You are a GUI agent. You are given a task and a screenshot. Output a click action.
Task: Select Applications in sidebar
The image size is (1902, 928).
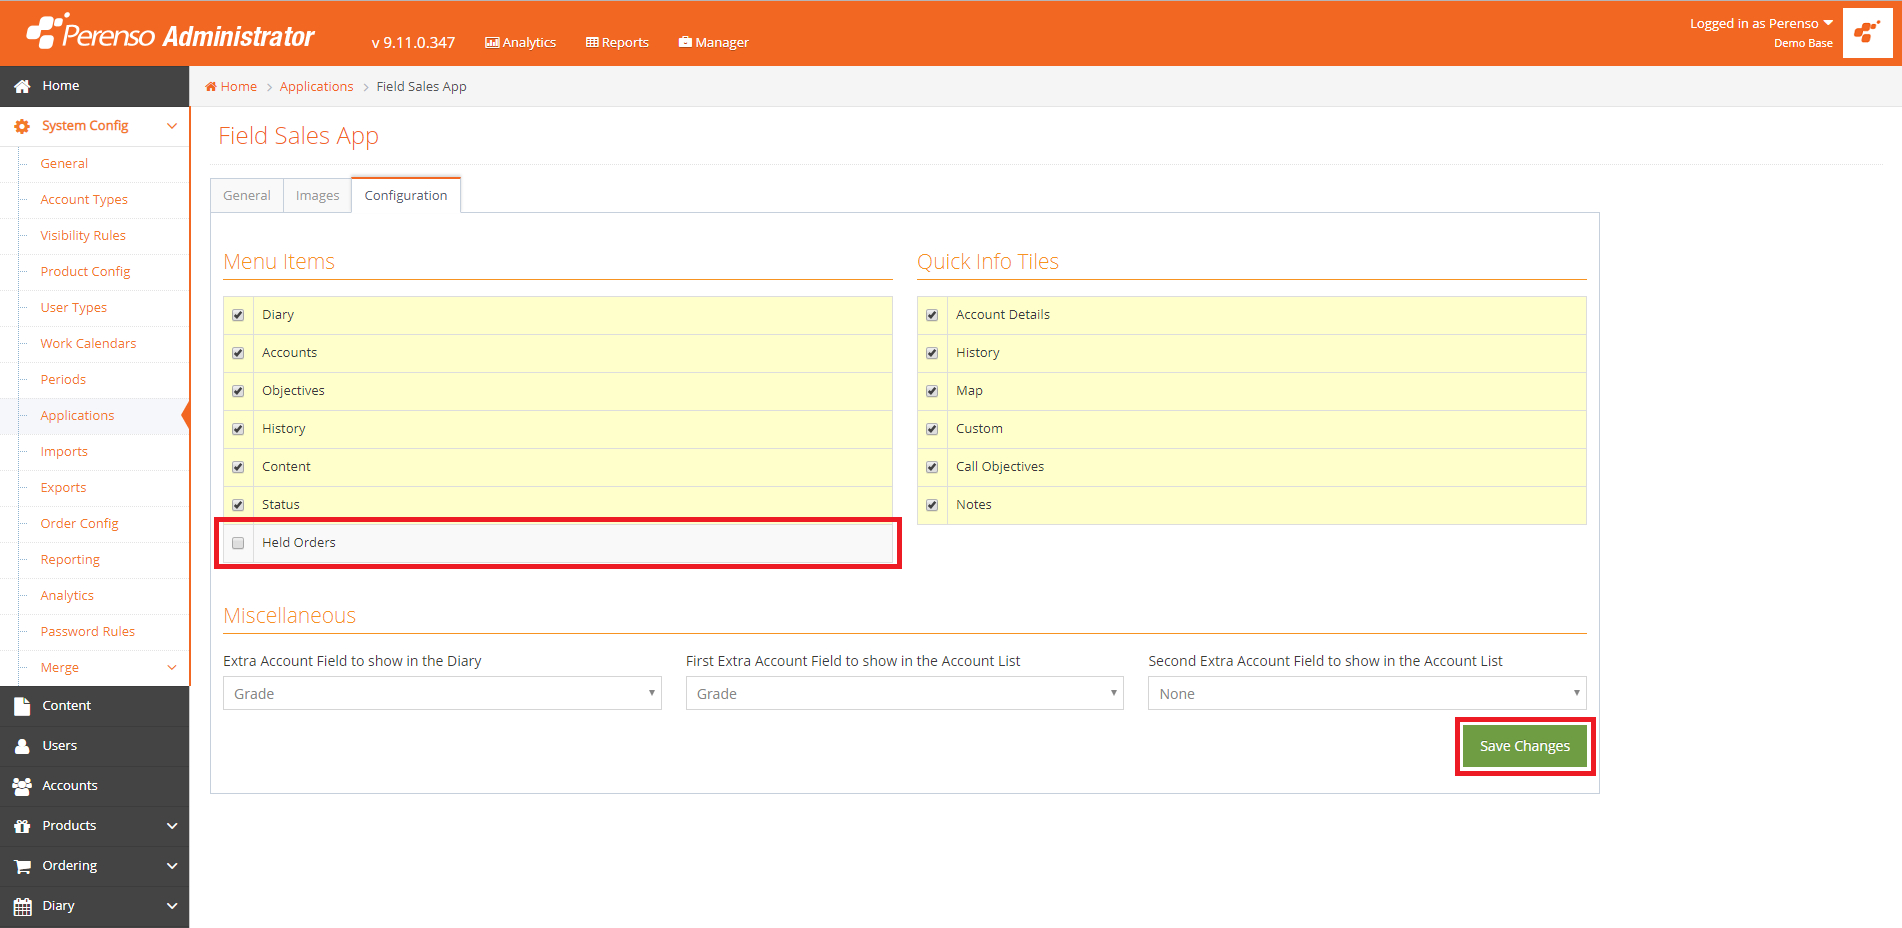[x=77, y=416]
